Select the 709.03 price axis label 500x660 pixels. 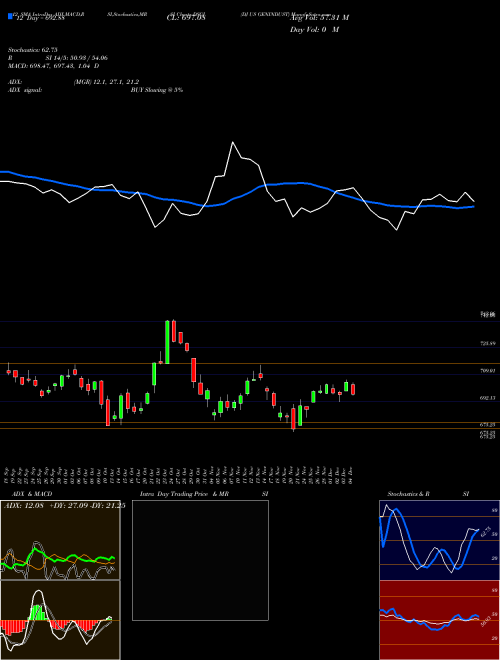[x=489, y=371]
